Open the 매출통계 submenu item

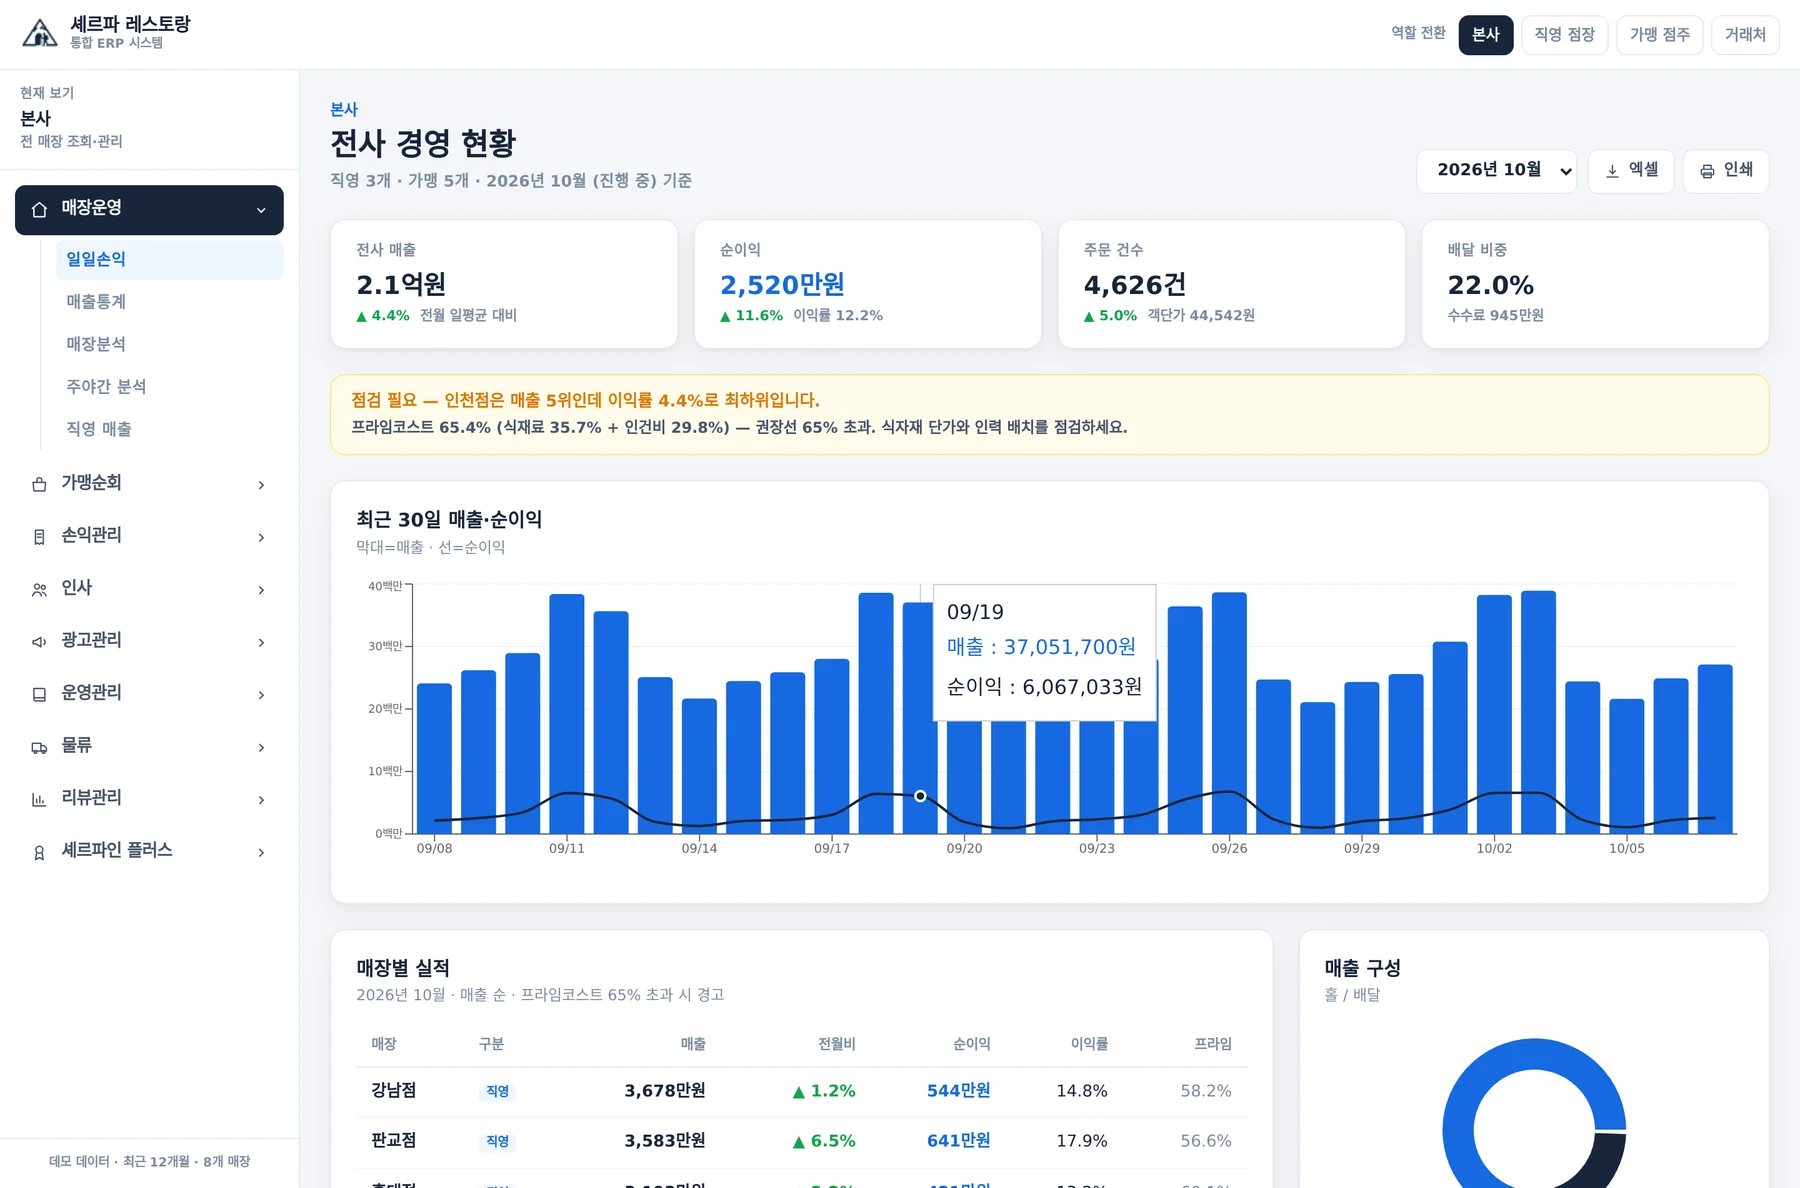[x=169, y=302]
